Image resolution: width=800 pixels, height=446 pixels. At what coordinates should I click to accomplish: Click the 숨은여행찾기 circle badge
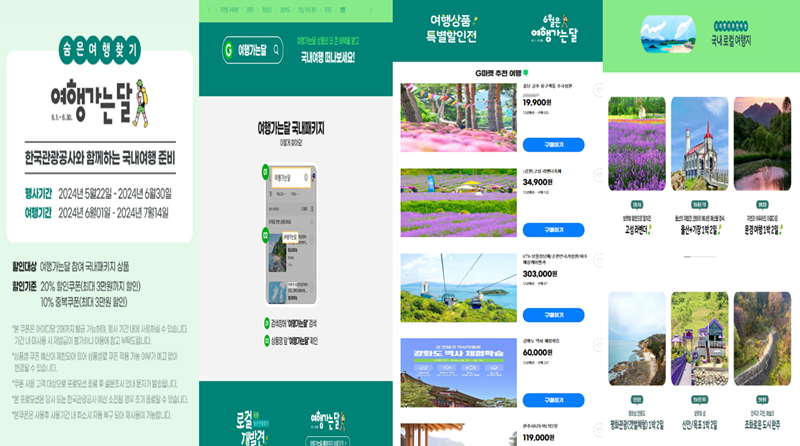click(99, 50)
